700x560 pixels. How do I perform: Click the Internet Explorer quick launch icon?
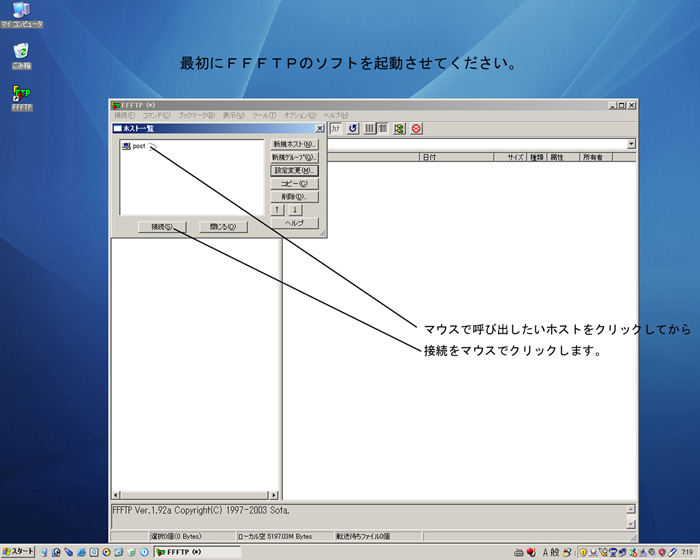click(x=82, y=552)
